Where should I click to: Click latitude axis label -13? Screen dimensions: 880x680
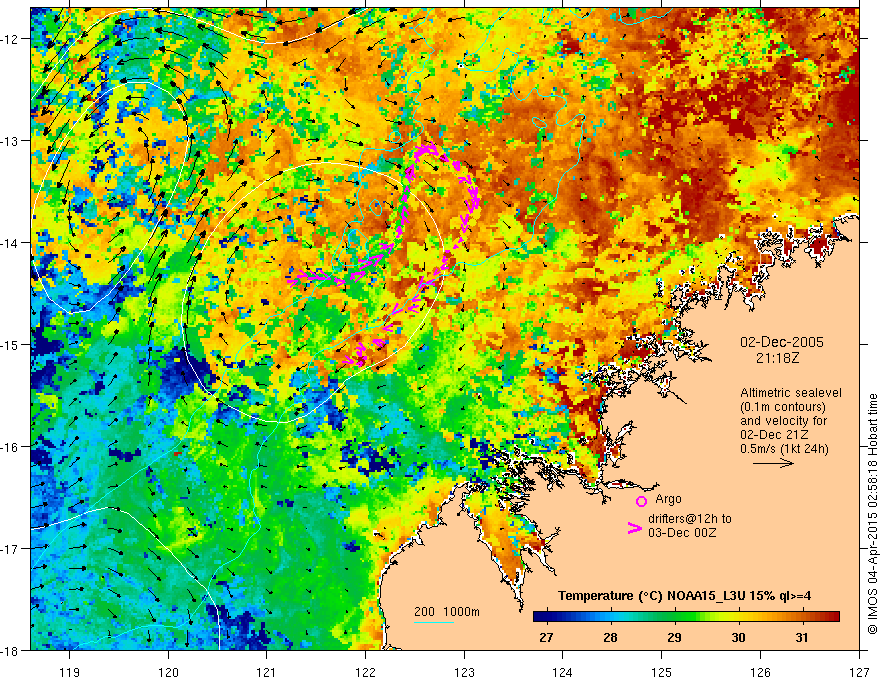(x=11, y=141)
